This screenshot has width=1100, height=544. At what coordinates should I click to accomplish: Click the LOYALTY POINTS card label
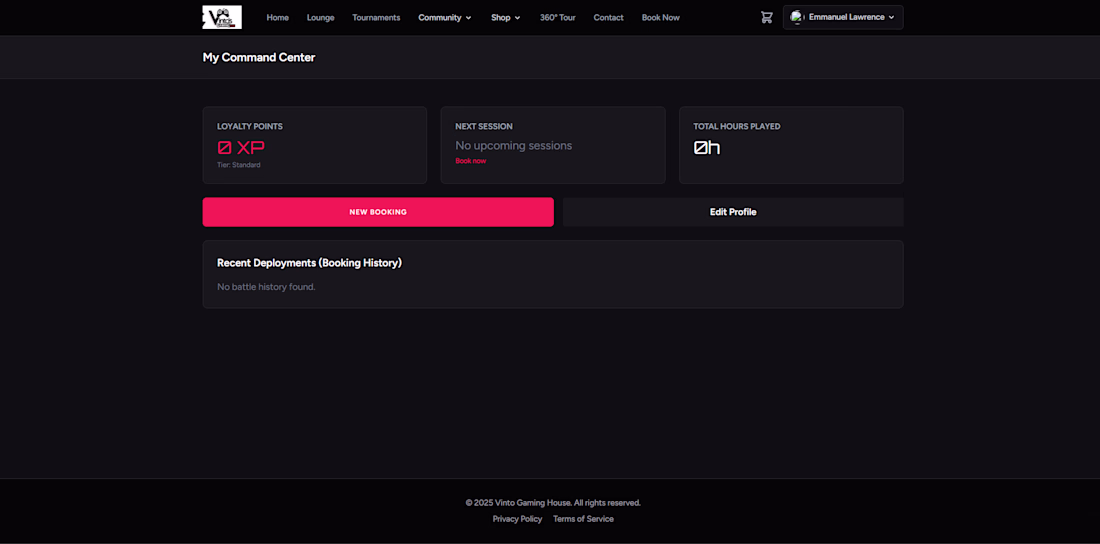point(250,126)
